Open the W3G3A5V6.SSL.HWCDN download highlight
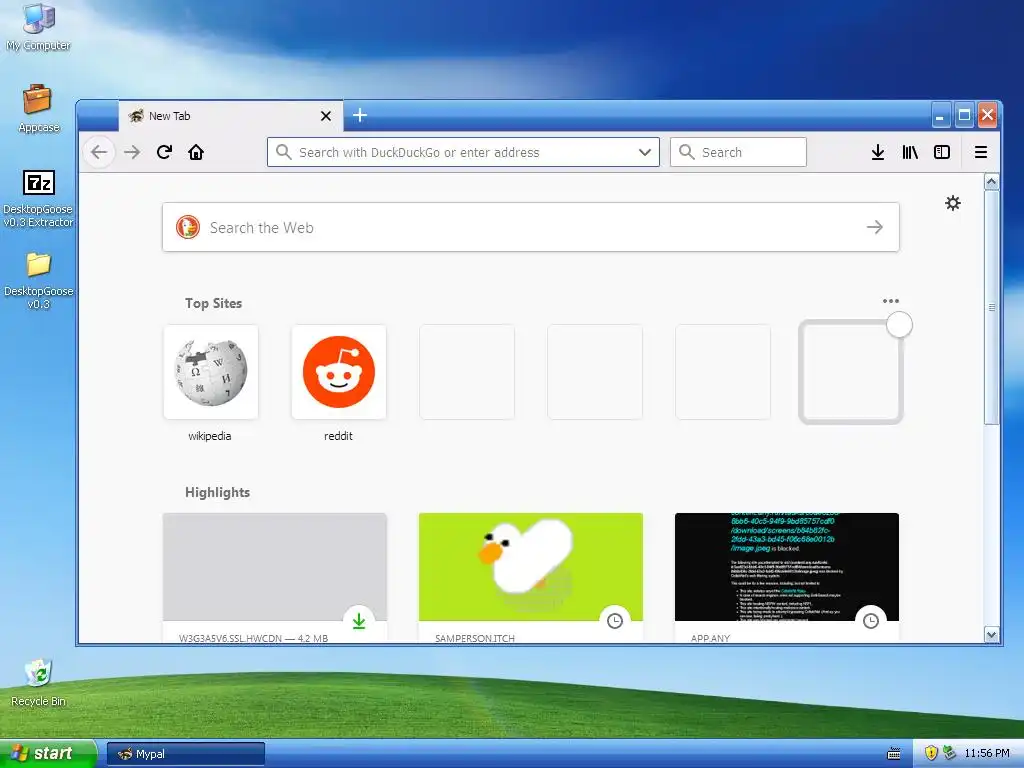The height and width of the screenshot is (768, 1024). pyautogui.click(x=275, y=578)
